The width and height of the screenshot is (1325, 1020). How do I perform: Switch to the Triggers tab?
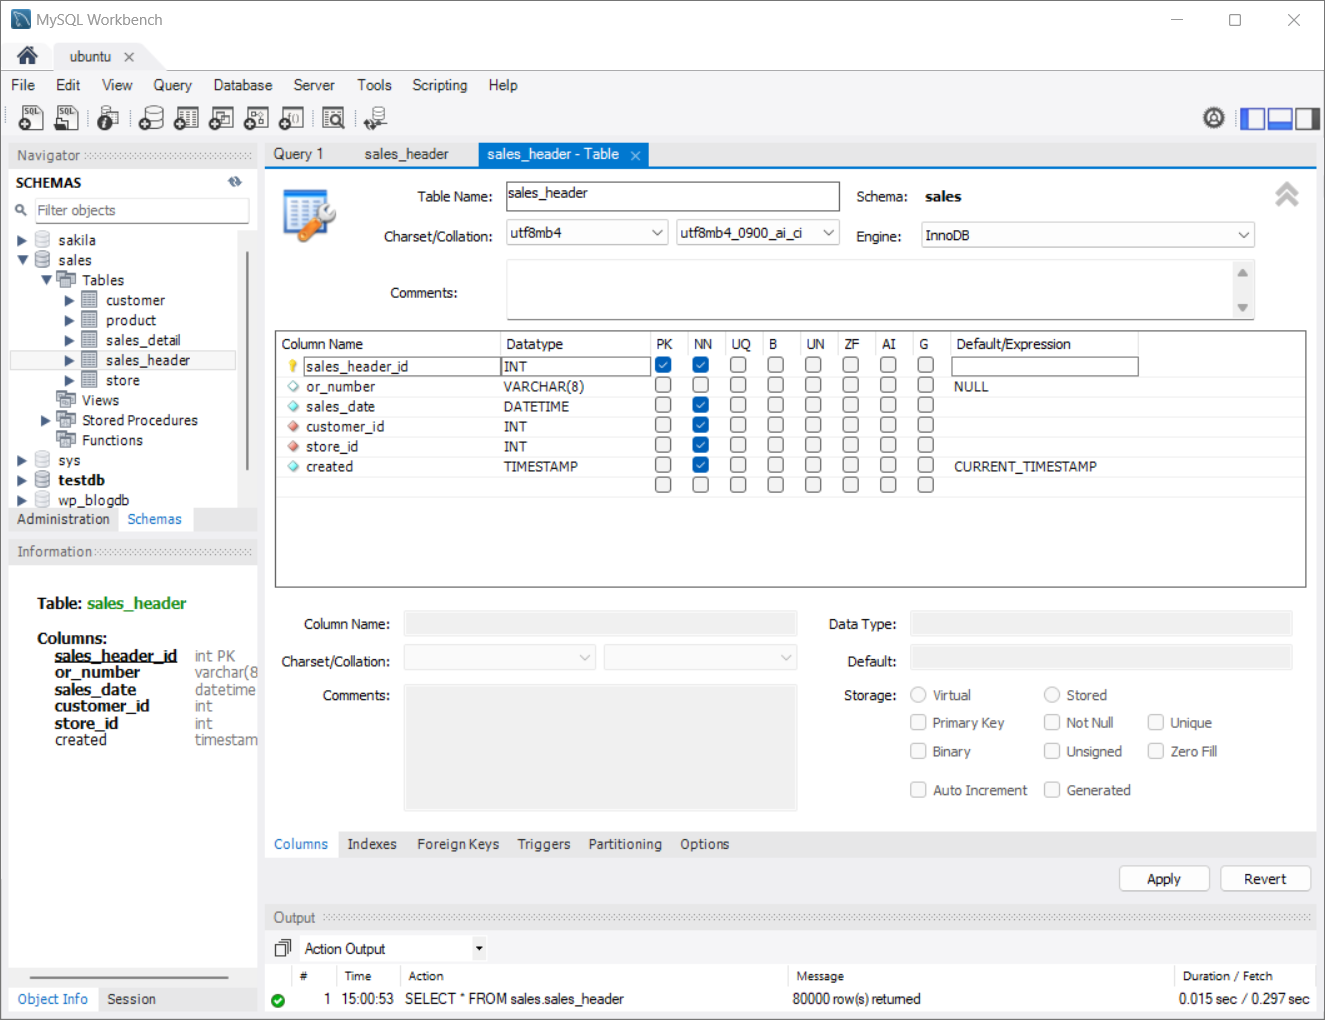coord(544,844)
